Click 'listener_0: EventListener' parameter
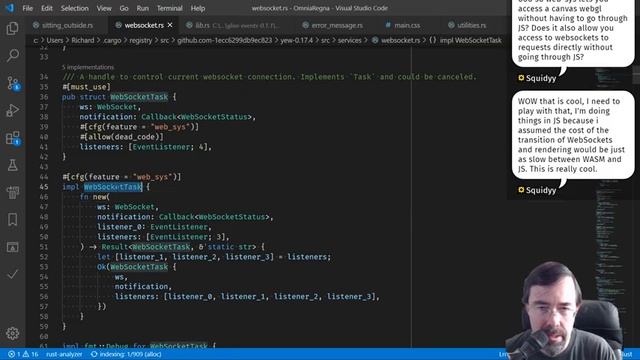The width and height of the screenshot is (640, 360). pos(152,227)
